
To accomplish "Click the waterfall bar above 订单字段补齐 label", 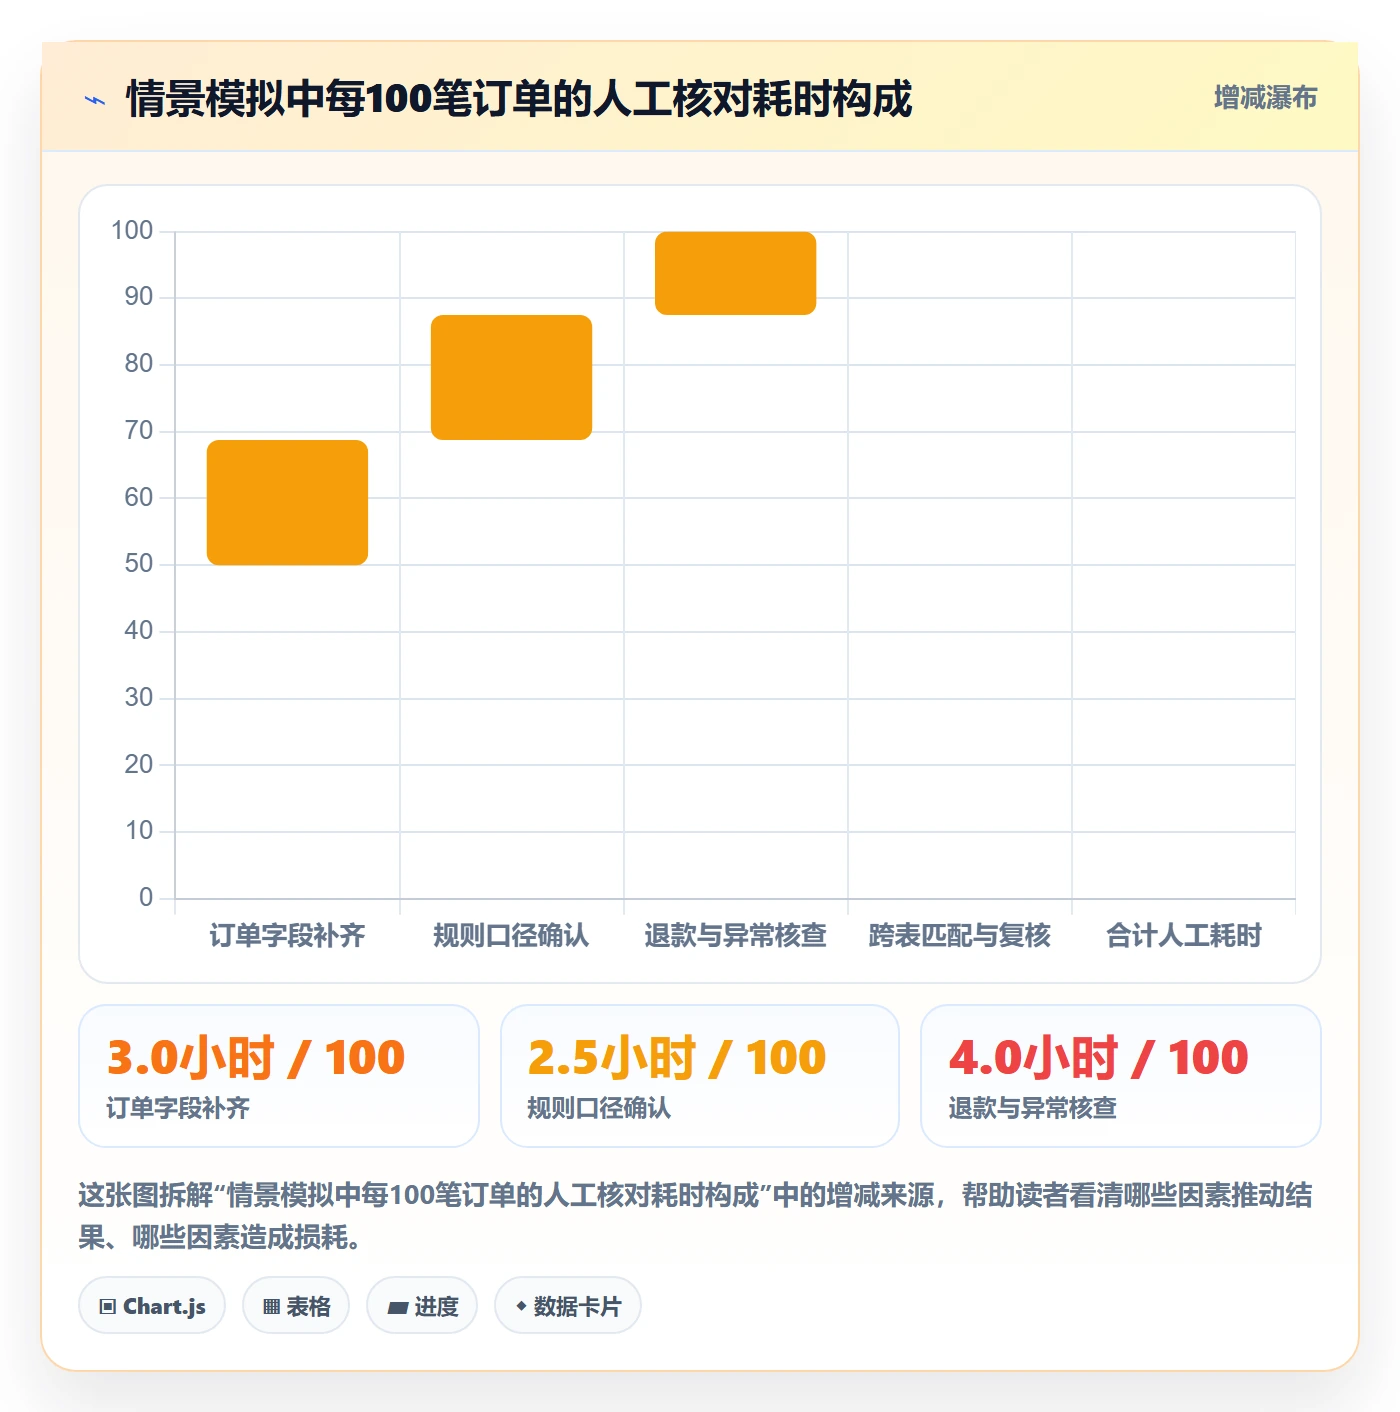I will 287,502.
